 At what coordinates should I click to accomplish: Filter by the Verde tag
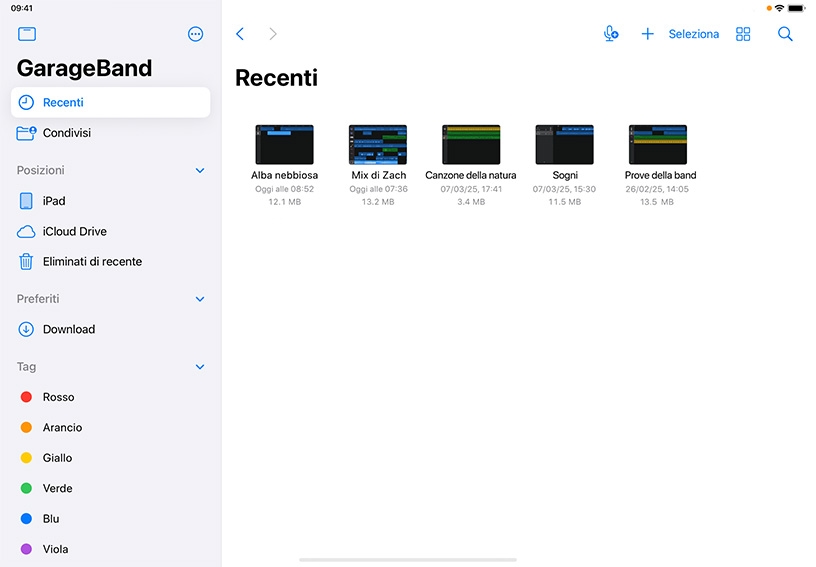click(110, 488)
